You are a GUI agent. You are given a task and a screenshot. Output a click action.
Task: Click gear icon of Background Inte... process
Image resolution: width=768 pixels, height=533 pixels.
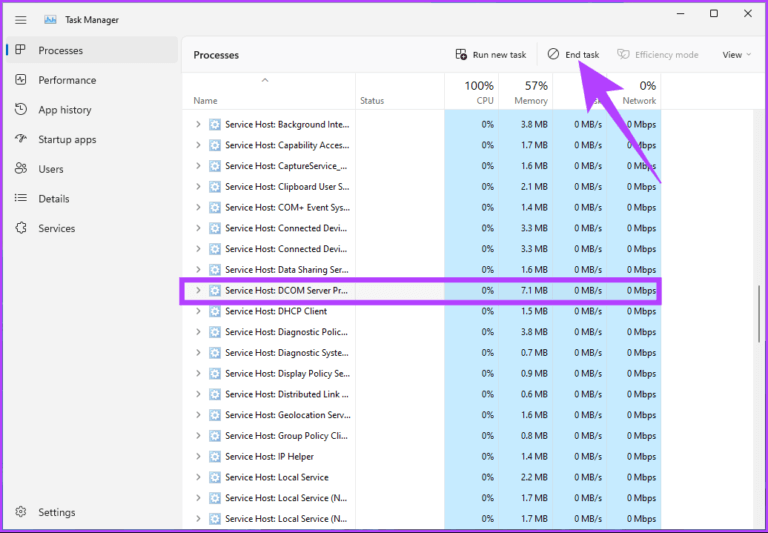click(215, 124)
